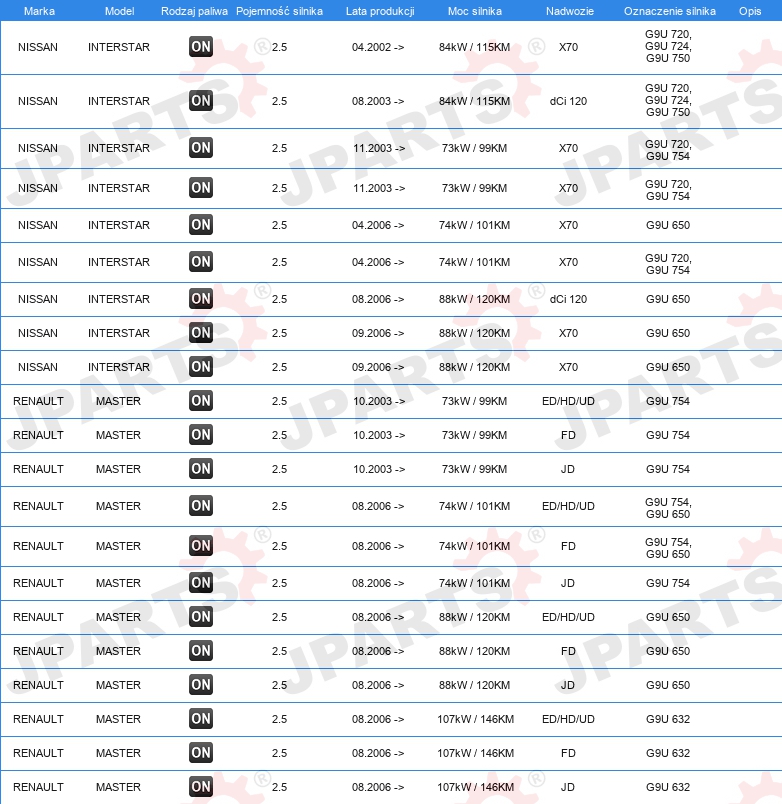Click ON badge in Master 107kW JD row
782x804 pixels.
pyautogui.click(x=200, y=787)
